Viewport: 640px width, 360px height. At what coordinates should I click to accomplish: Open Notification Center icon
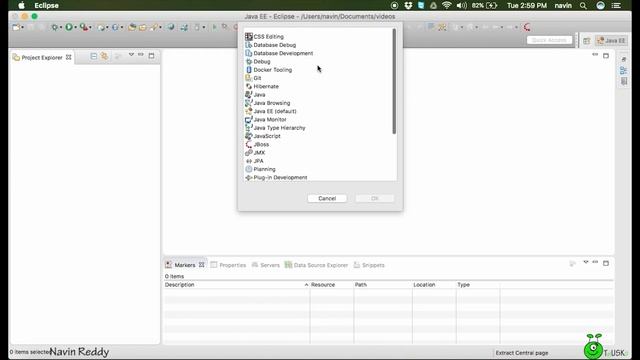[x=616, y=5]
